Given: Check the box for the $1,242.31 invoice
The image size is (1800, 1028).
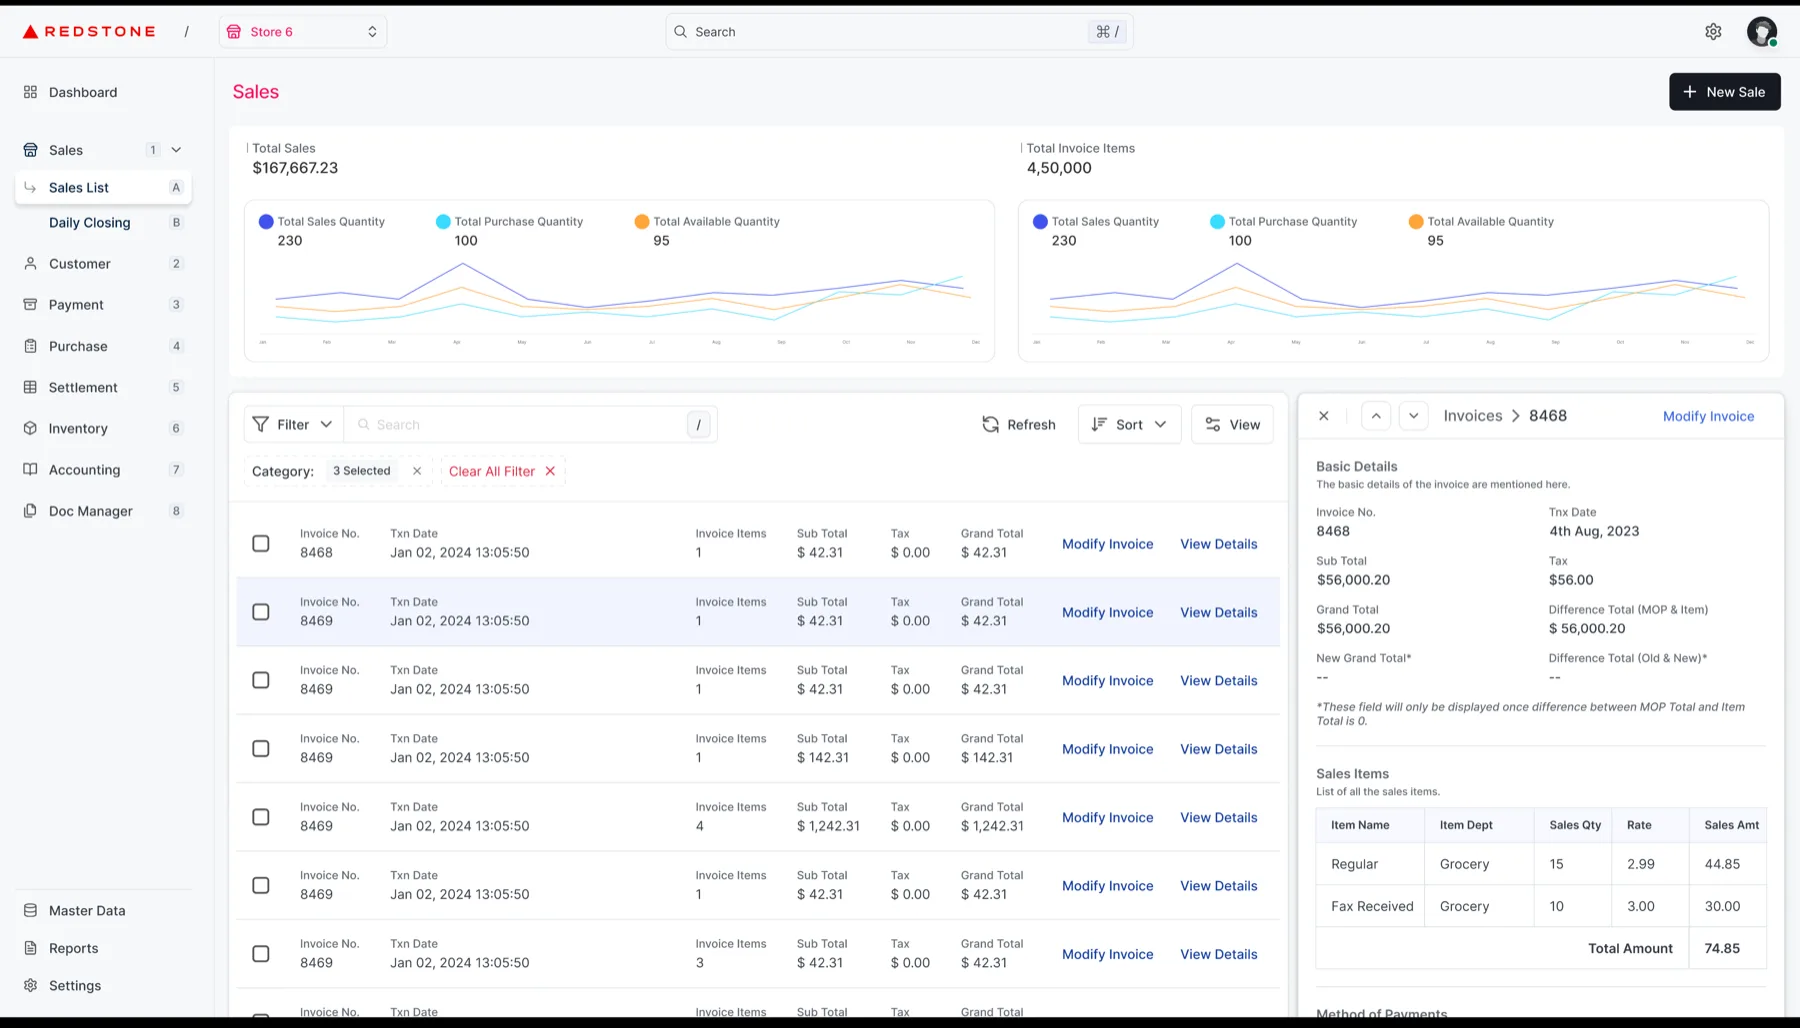Looking at the screenshot, I should point(261,817).
